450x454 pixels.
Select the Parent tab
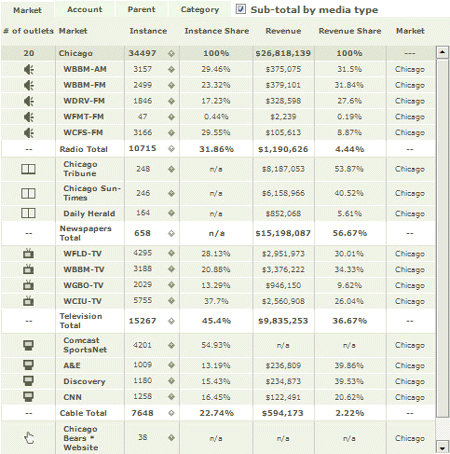tap(141, 9)
